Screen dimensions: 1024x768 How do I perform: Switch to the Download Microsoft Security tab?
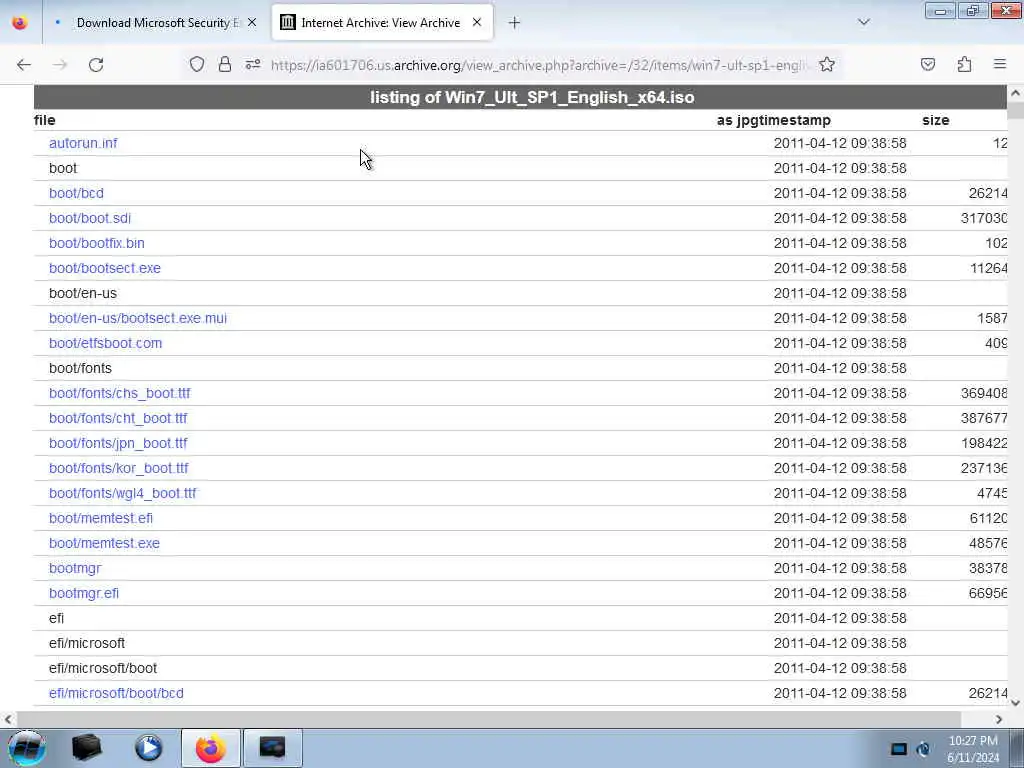pos(157,23)
